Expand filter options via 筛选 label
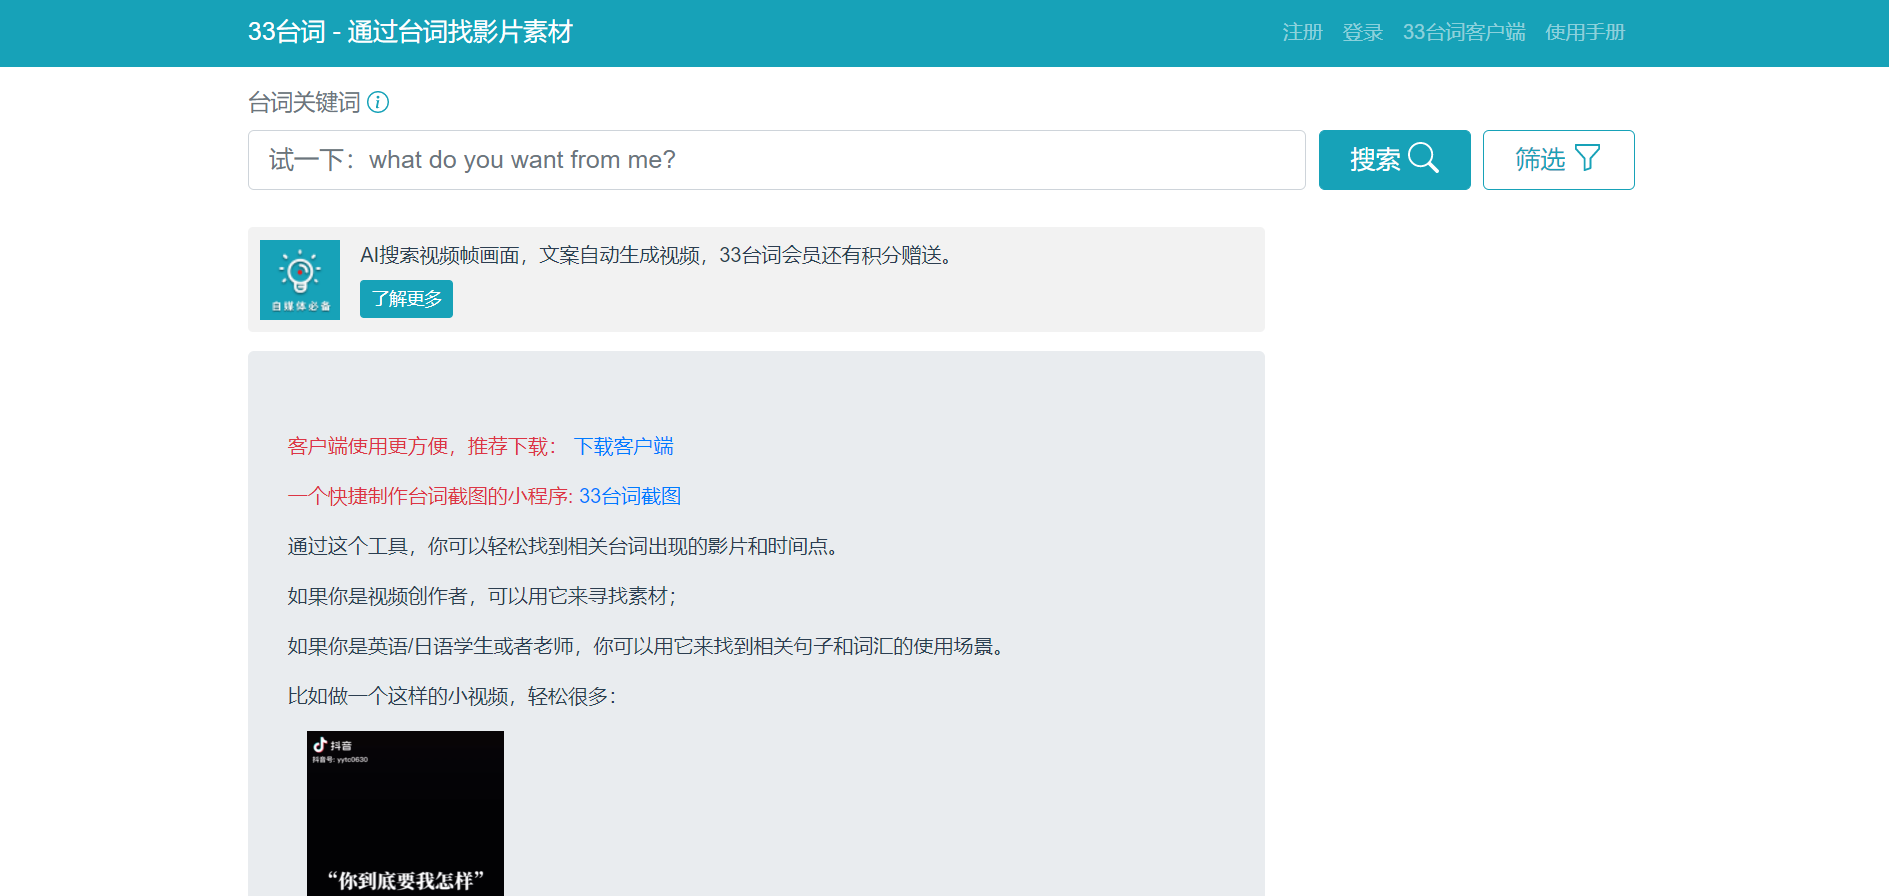The height and width of the screenshot is (896, 1889). point(1540,160)
